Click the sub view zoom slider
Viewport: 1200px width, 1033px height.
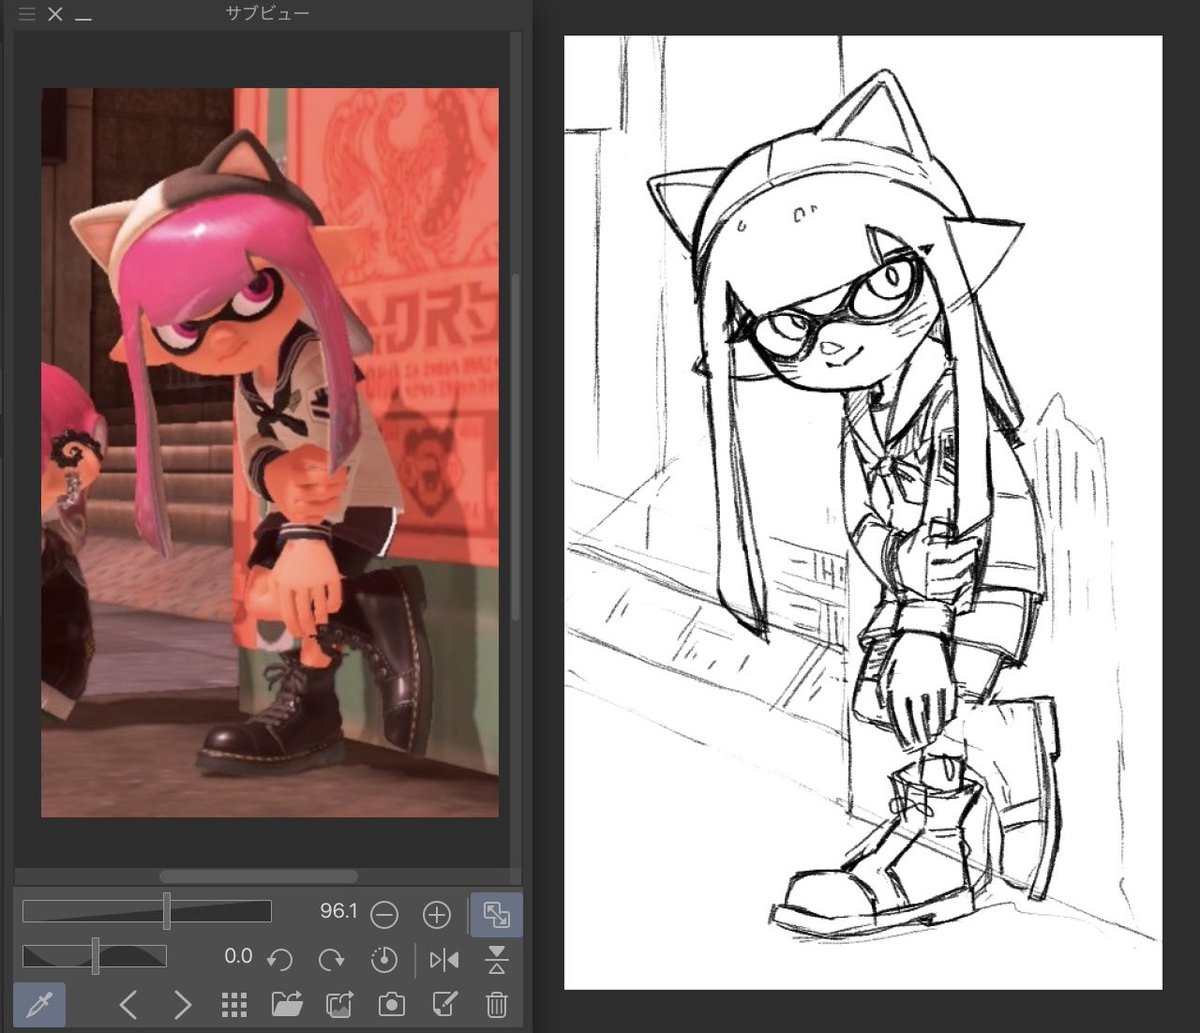pyautogui.click(x=147, y=911)
